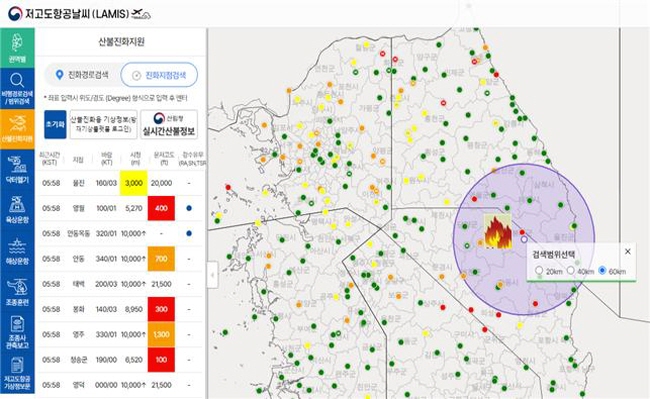Collapse the side panel with the arrow handle

click(x=213, y=274)
